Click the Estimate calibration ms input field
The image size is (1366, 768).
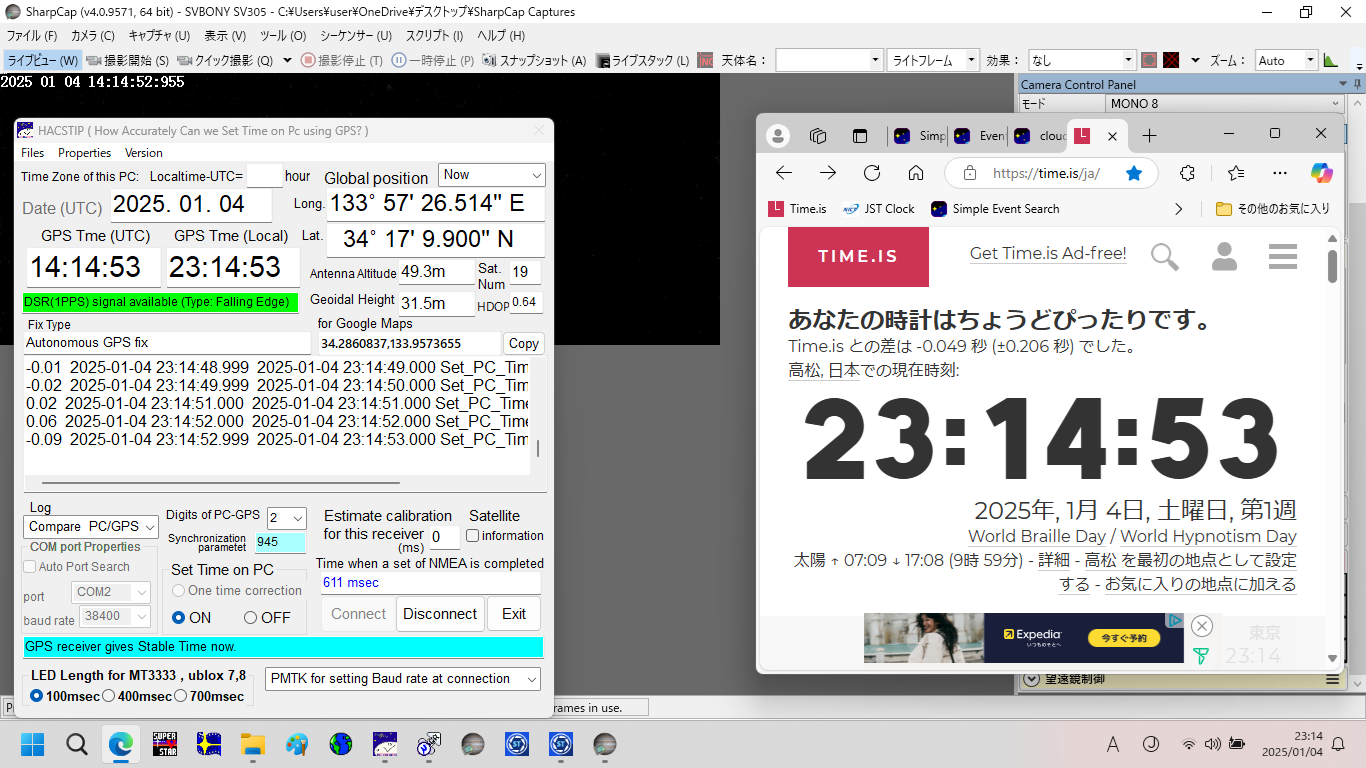(x=443, y=536)
